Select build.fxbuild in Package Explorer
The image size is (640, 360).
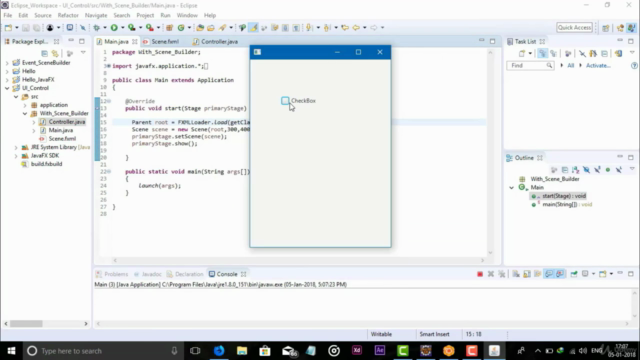tap(47, 164)
